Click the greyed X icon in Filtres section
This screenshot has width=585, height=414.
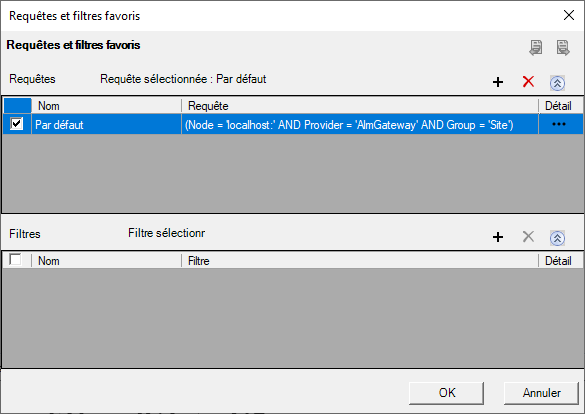pos(528,236)
